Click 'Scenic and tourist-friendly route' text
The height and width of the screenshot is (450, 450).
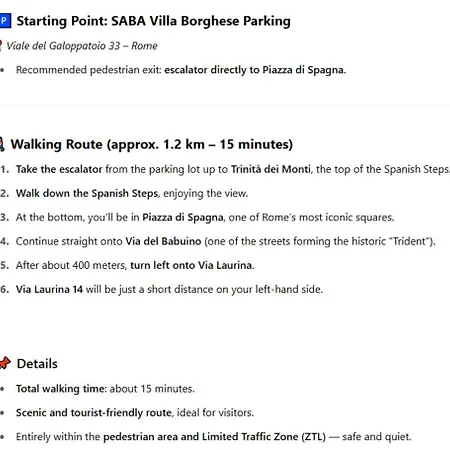(94, 413)
